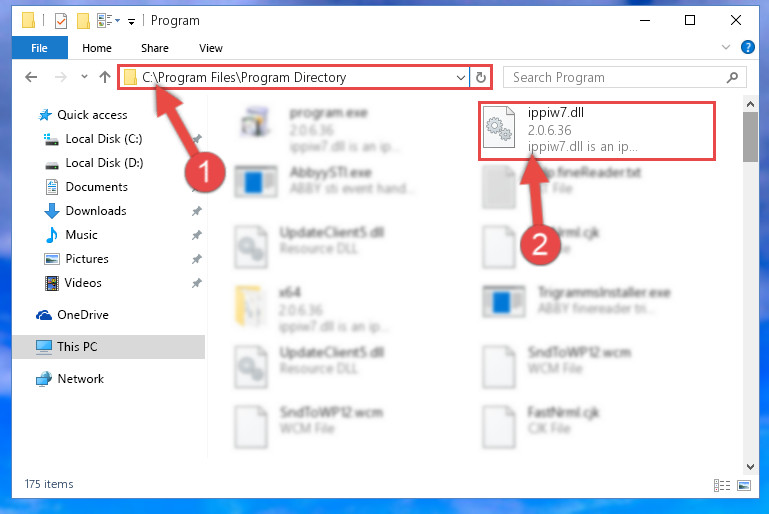Click the Properties checkmark quick access icon

61,21
